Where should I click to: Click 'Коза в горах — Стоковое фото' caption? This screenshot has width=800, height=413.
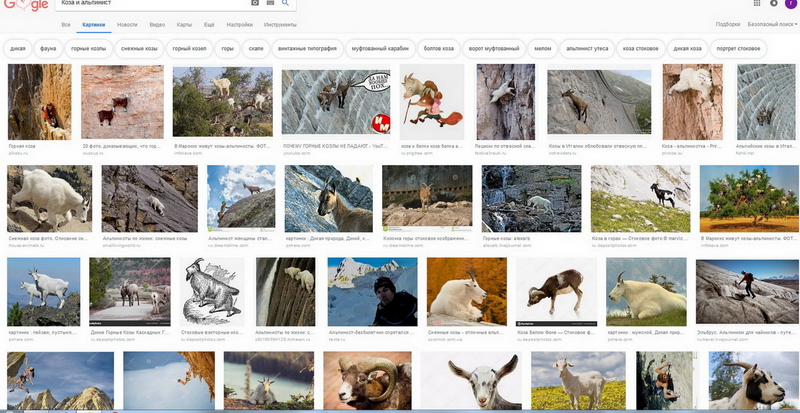[x=640, y=238]
